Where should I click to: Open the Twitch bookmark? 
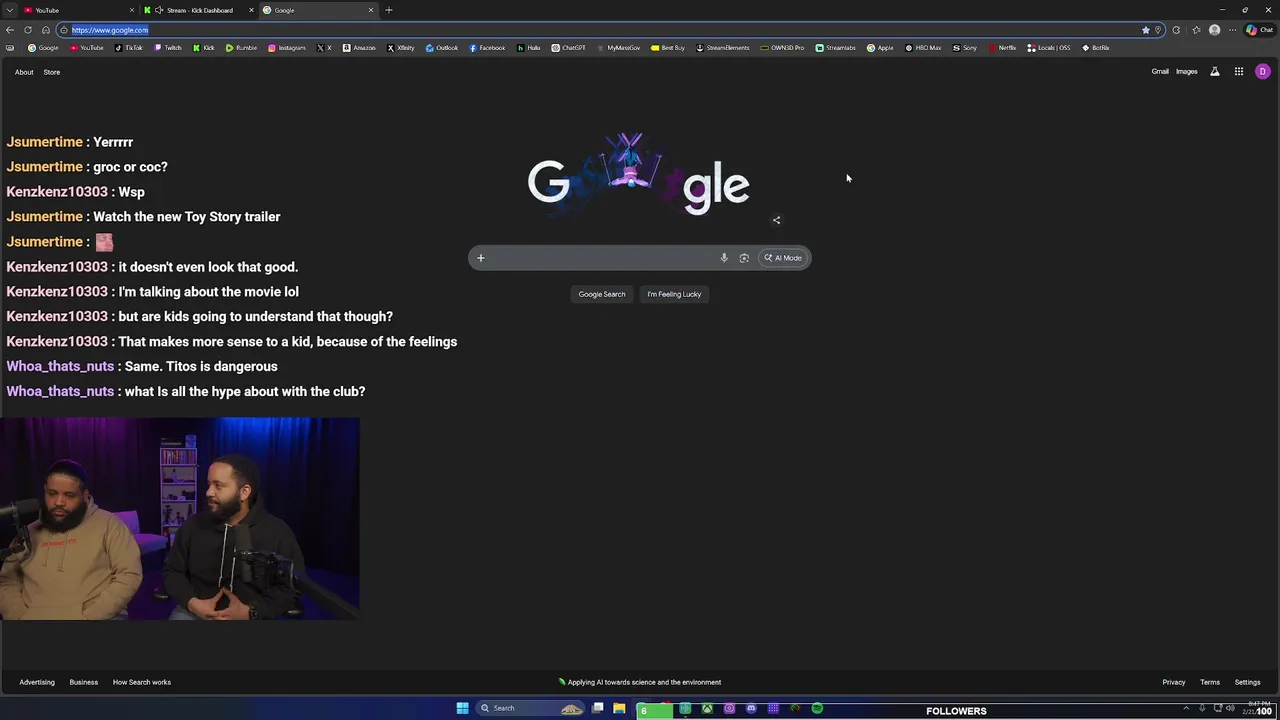(x=168, y=48)
